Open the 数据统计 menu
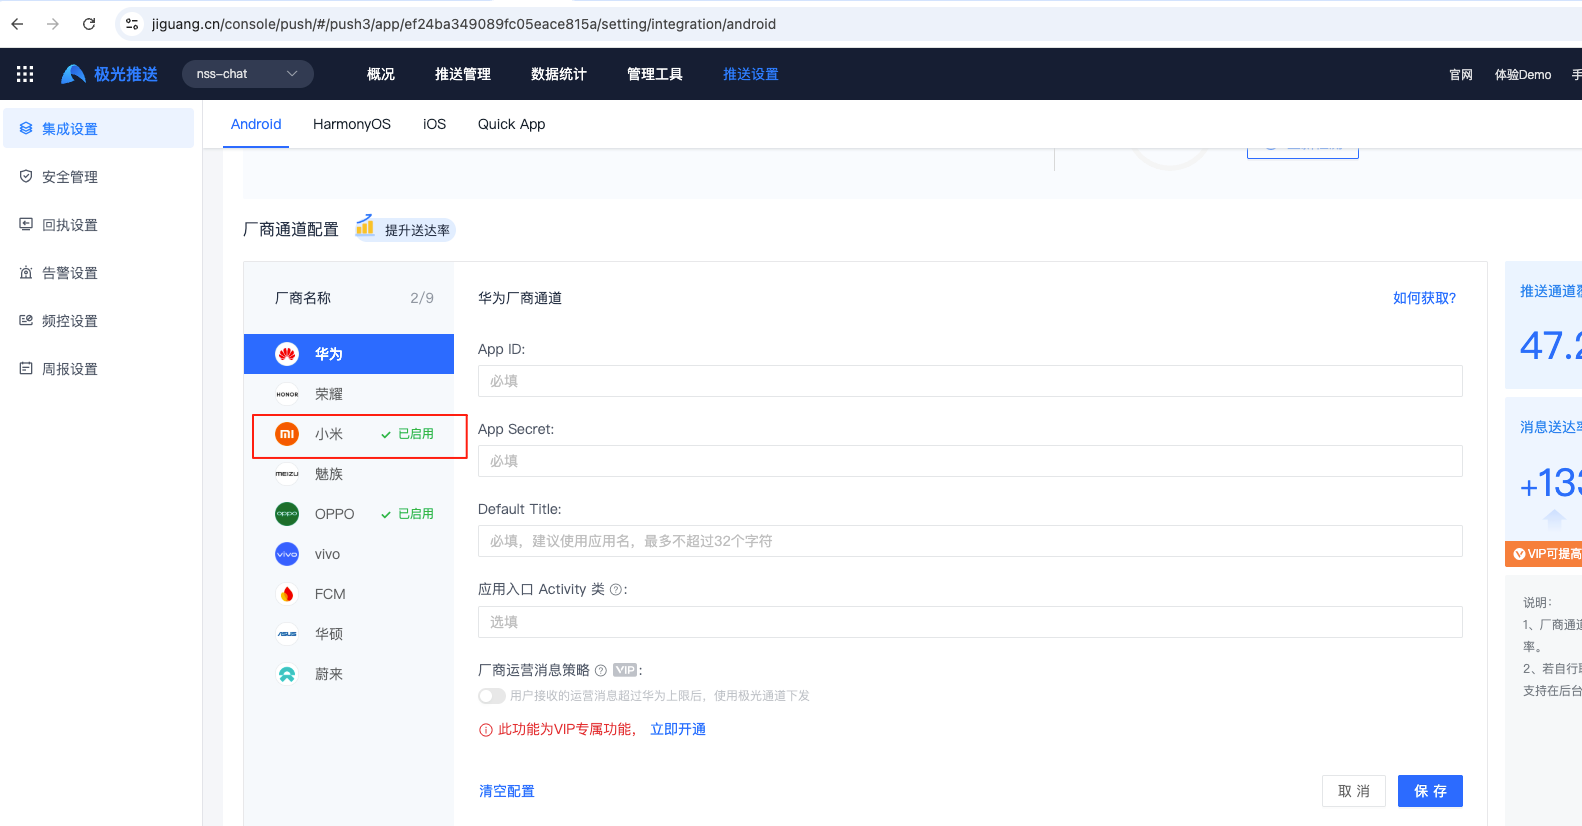Viewport: 1582px width, 826px height. pyautogui.click(x=559, y=74)
